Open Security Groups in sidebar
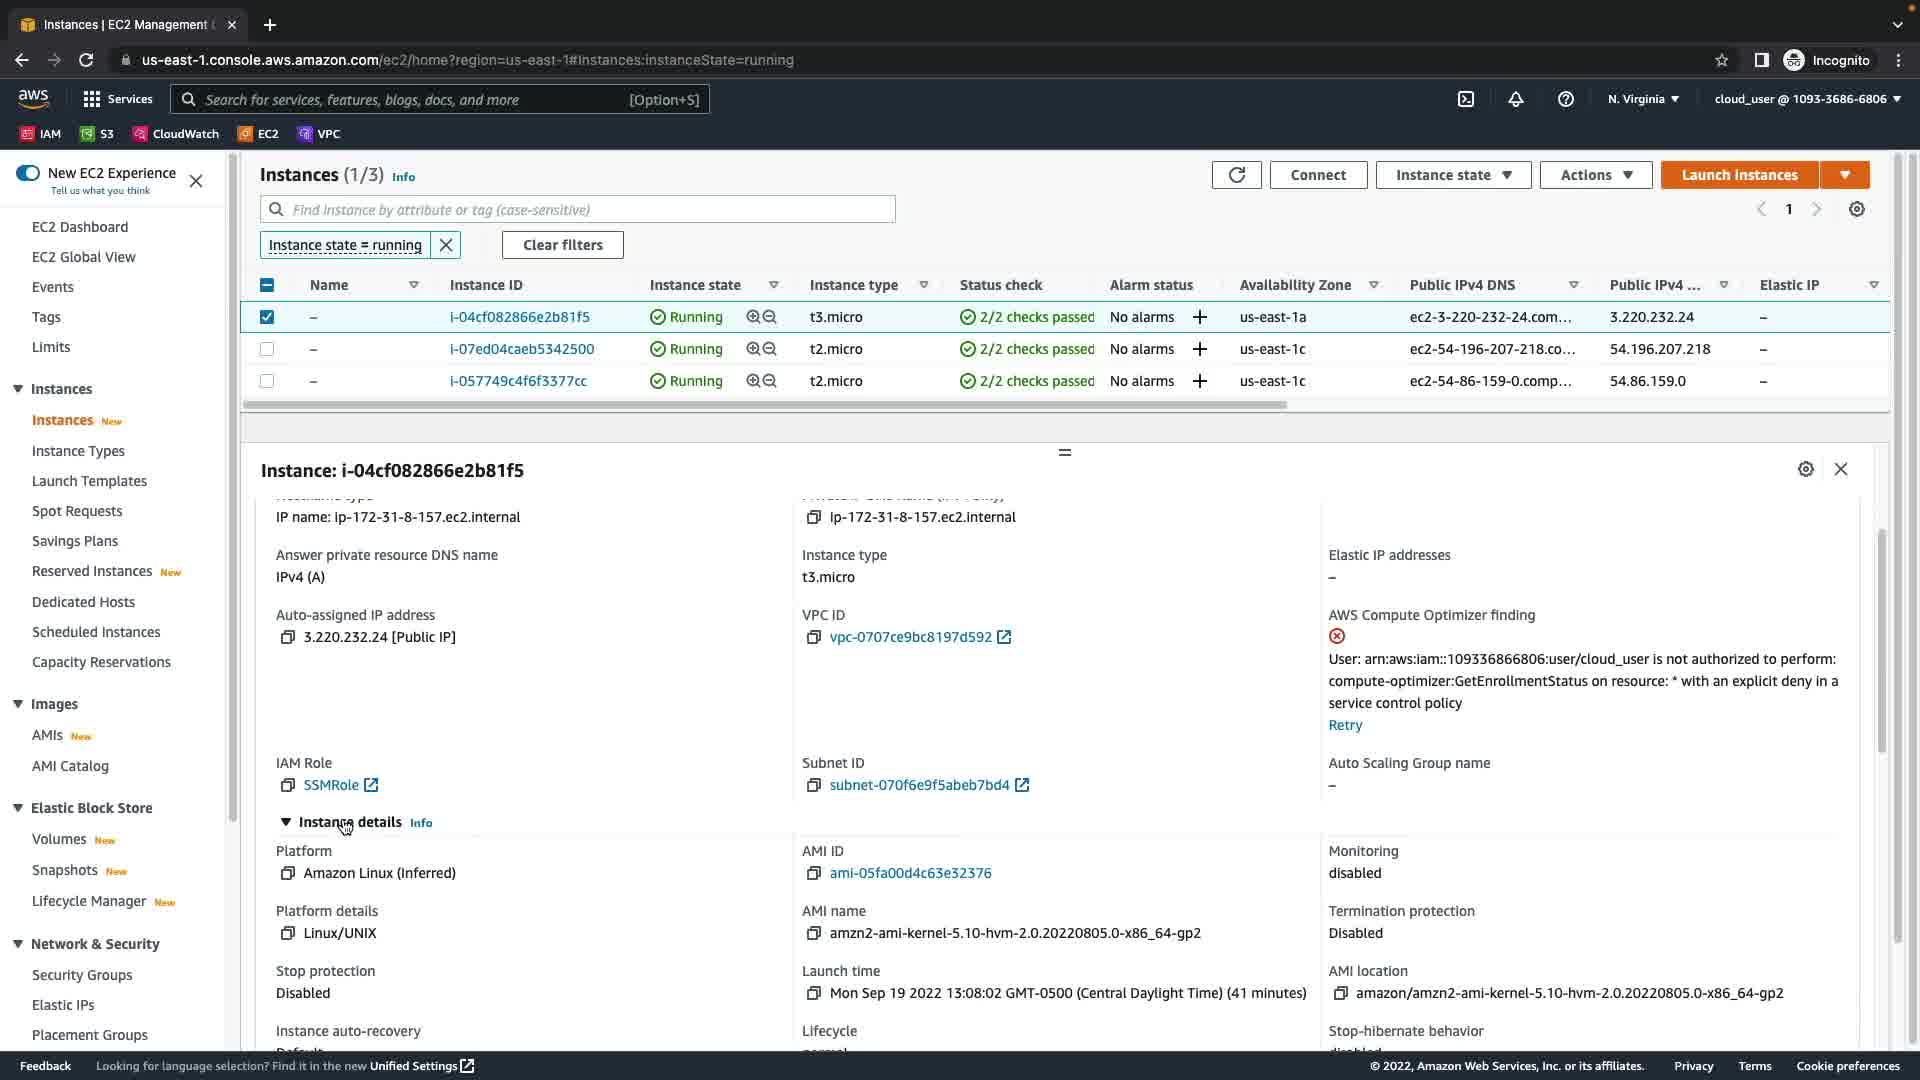 pos(82,975)
